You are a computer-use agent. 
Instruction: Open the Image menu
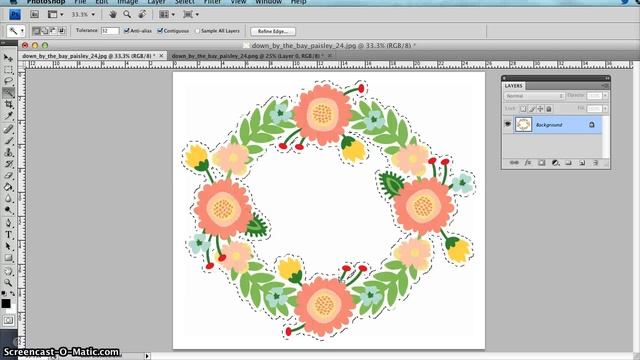pyautogui.click(x=128, y=2)
